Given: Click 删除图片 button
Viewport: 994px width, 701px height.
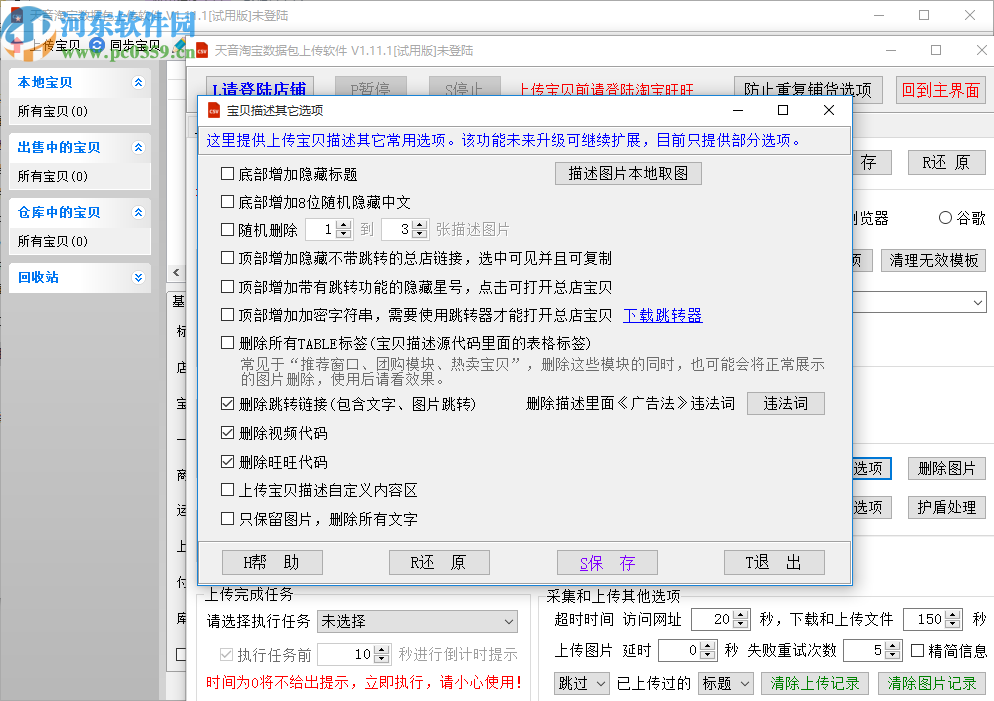Looking at the screenshot, I should pyautogui.click(x=946, y=468).
